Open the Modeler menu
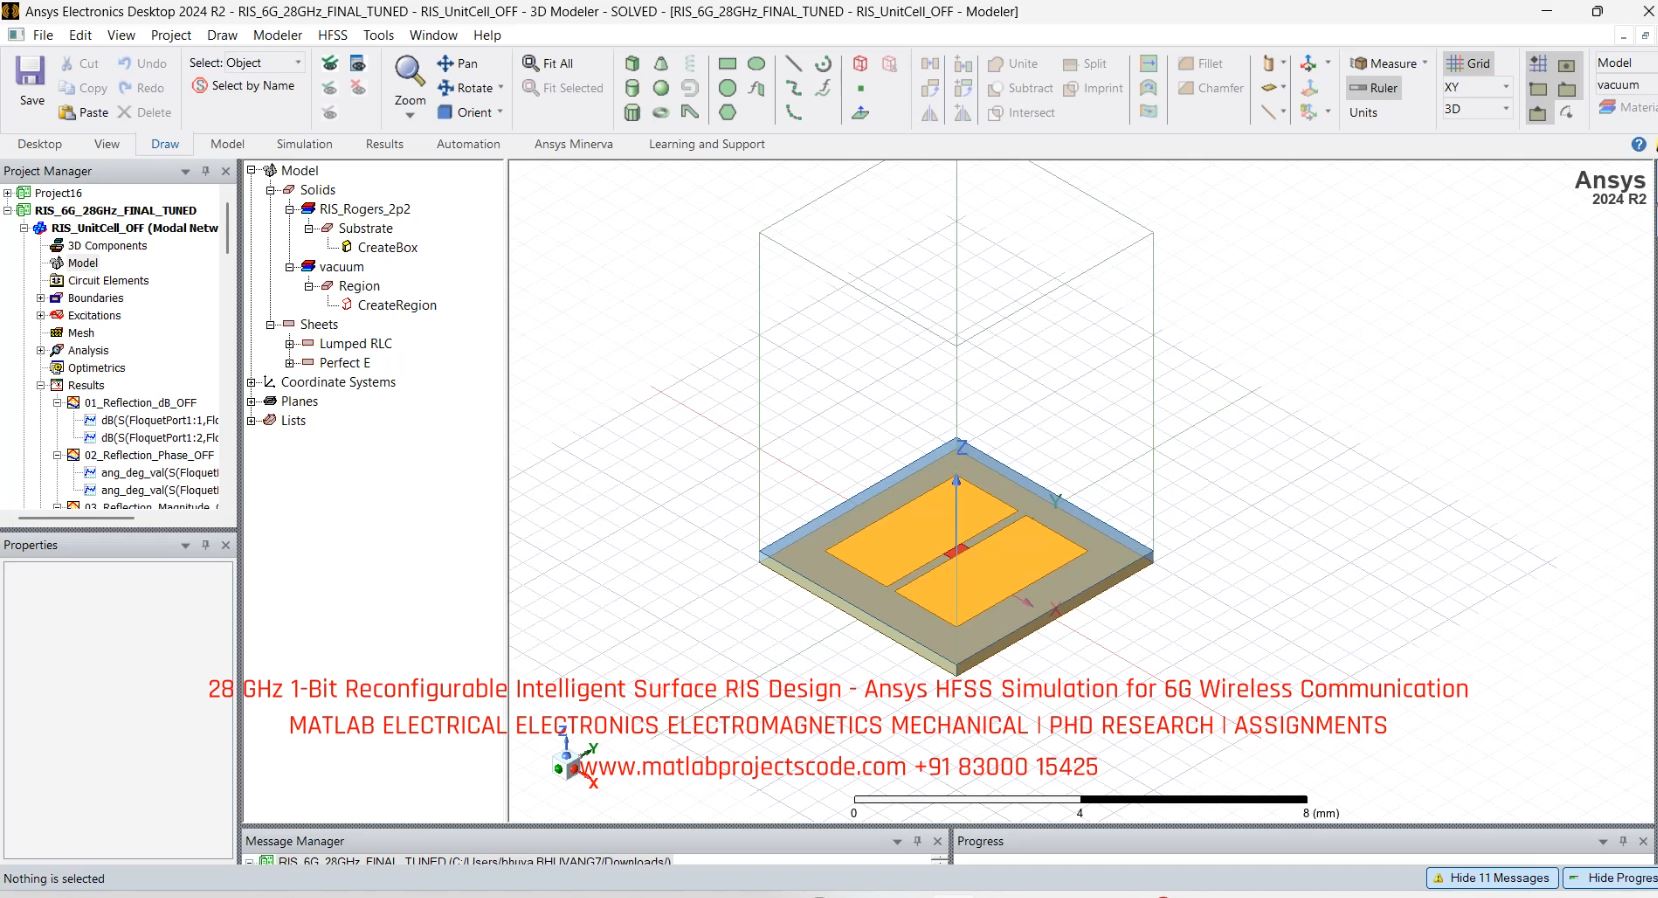 pyautogui.click(x=278, y=35)
